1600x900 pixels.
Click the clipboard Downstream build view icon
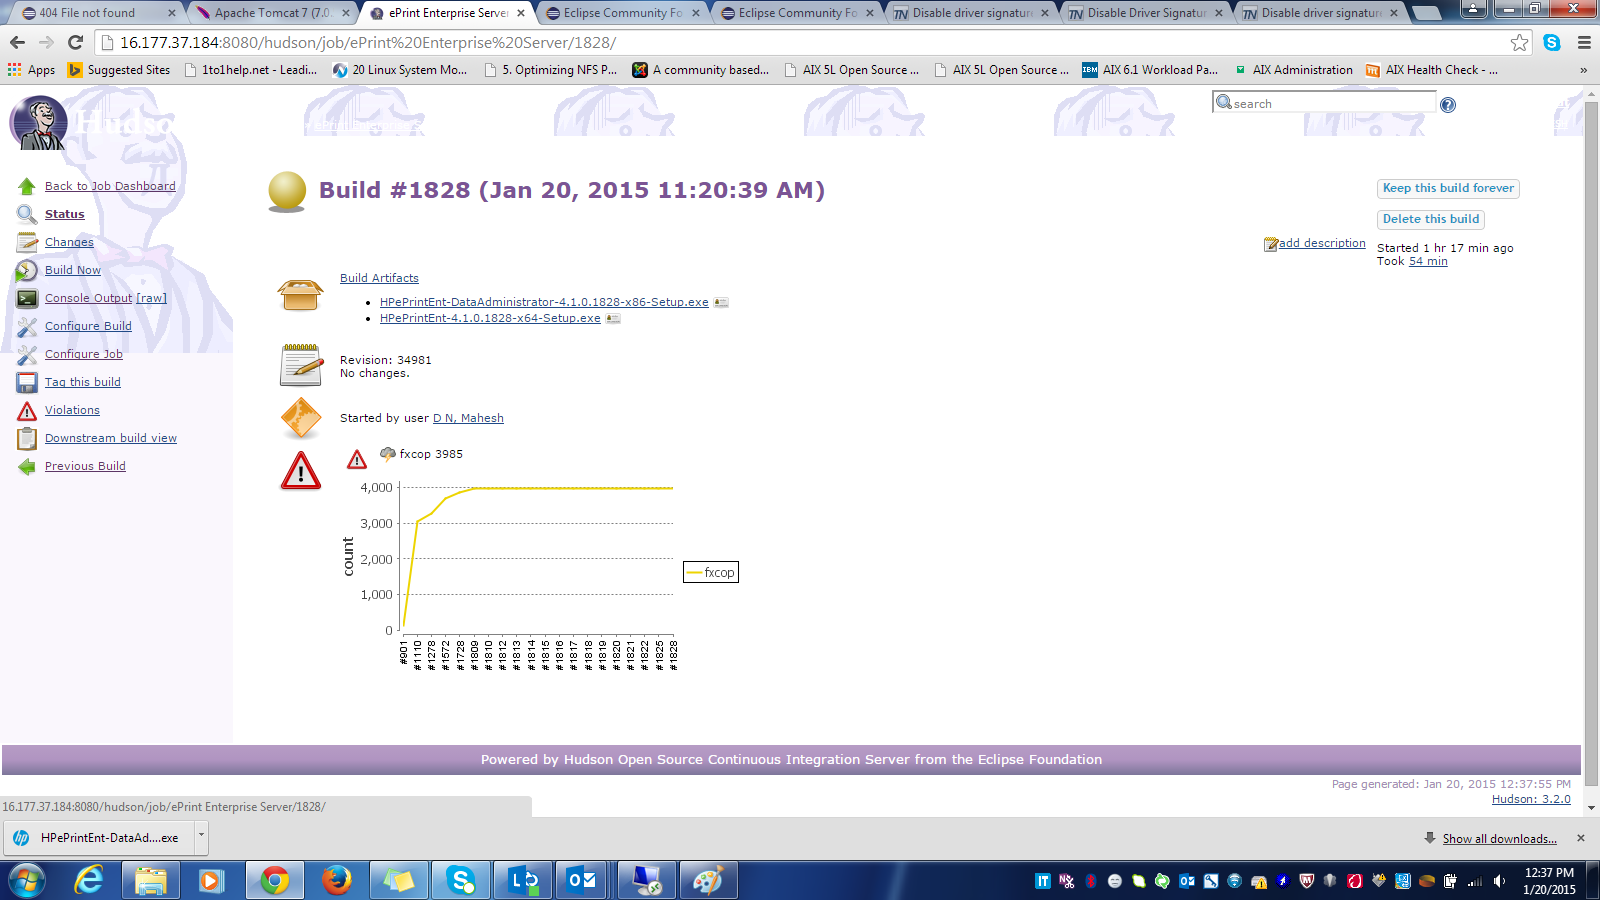[27, 438]
